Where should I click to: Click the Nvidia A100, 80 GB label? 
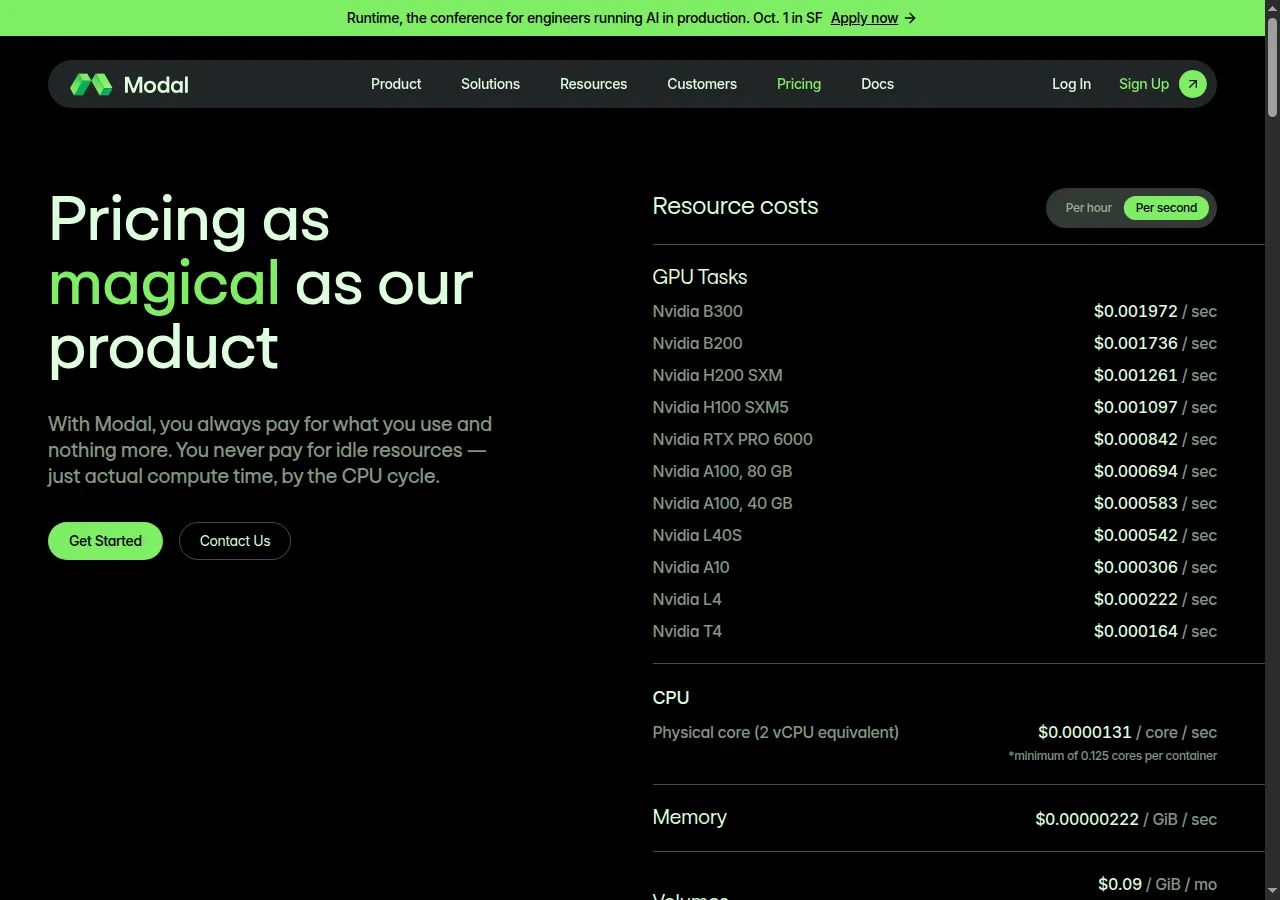point(722,471)
